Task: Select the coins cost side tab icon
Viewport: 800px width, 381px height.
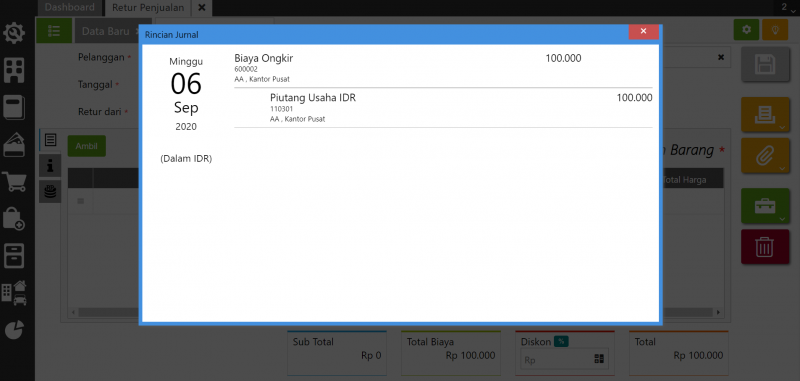Action: click(x=50, y=191)
